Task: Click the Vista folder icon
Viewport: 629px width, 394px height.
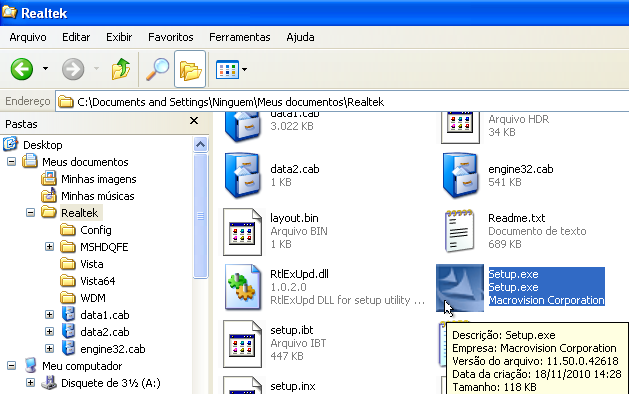Action: [68, 264]
